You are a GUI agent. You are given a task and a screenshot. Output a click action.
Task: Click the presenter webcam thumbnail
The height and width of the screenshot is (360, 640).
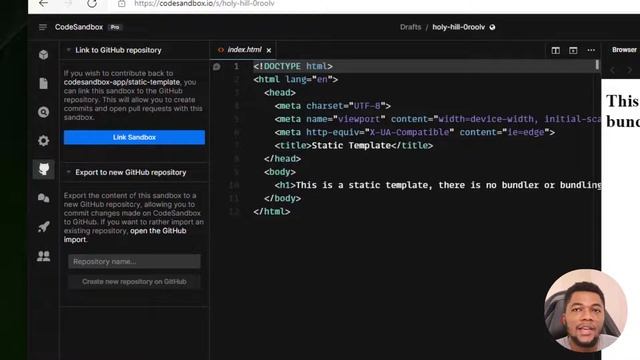click(586, 310)
